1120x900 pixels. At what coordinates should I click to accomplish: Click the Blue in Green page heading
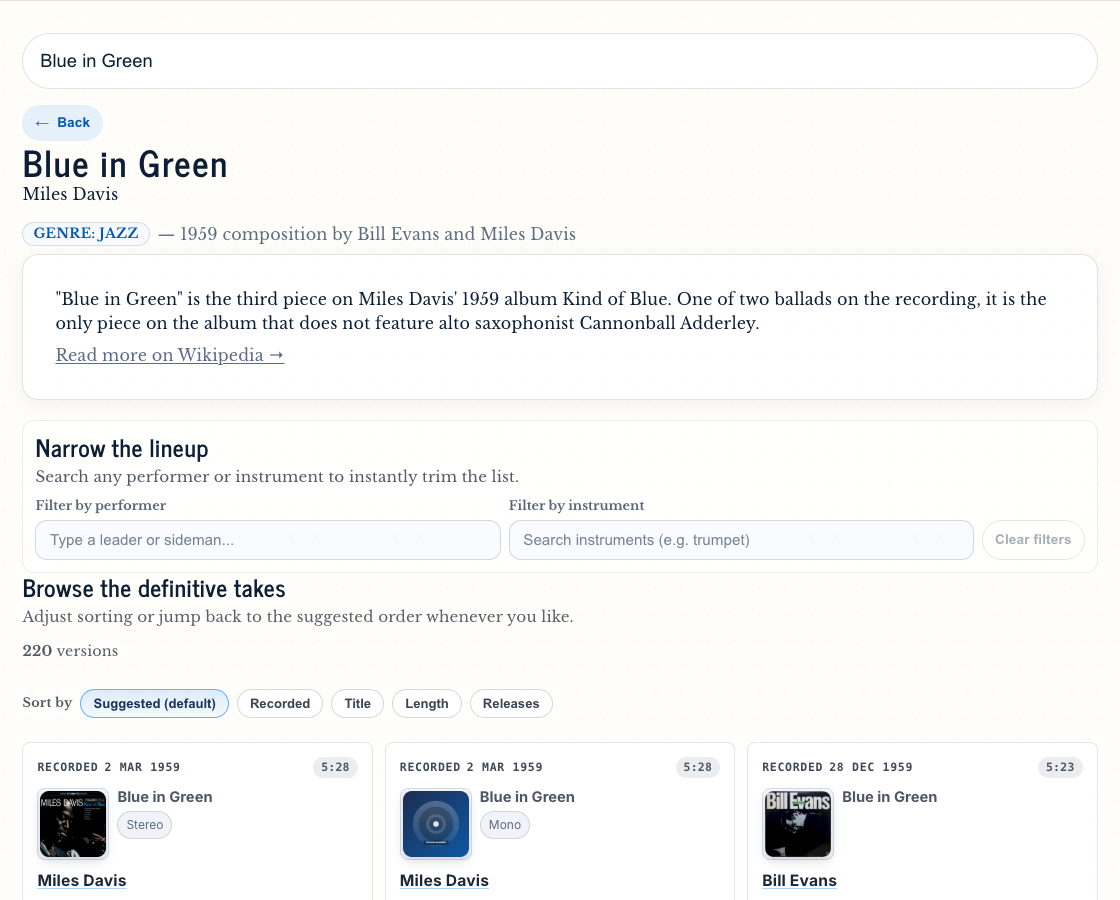125,165
